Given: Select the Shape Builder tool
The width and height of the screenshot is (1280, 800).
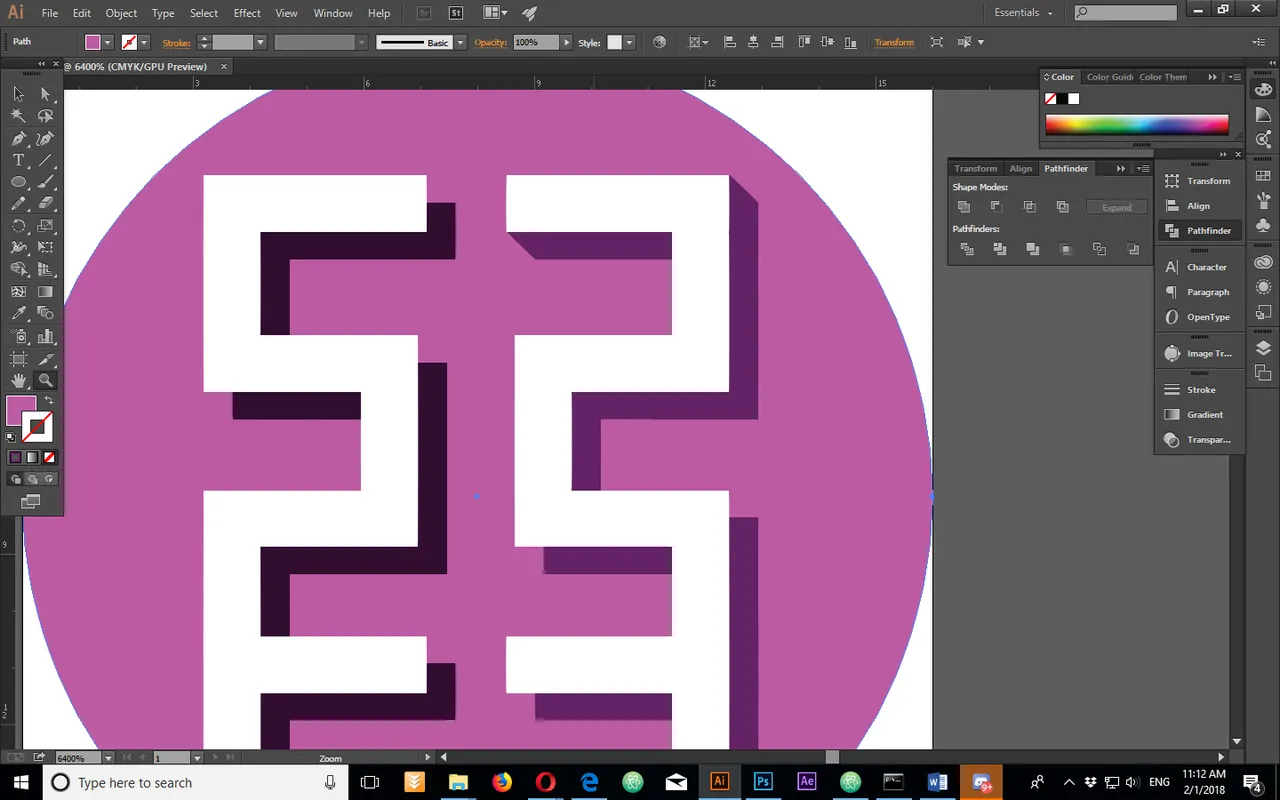Looking at the screenshot, I should (x=18, y=270).
